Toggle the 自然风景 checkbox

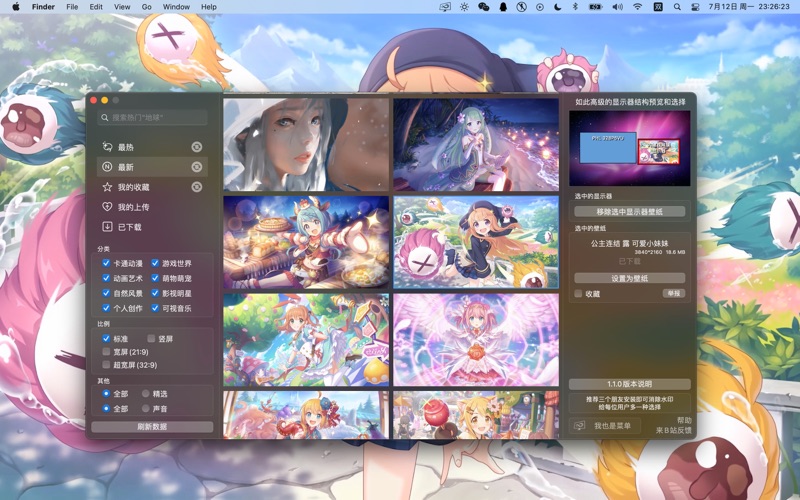[x=106, y=293]
